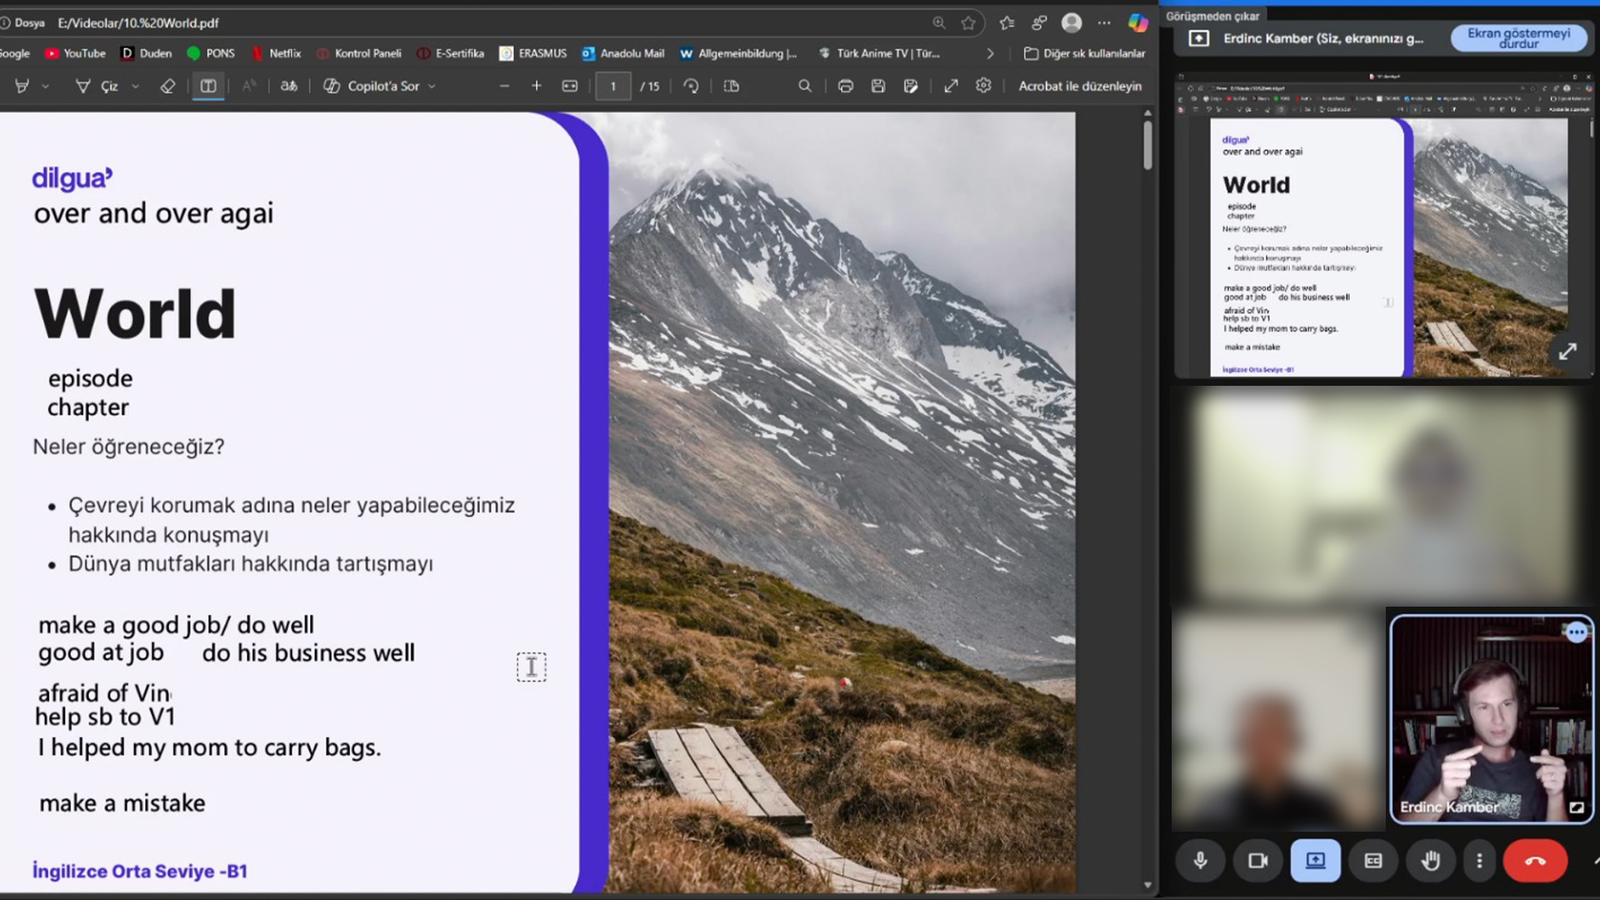
Task: Open the Diğer sık kullanılanlar folder
Action: pyautogui.click(x=1085, y=53)
